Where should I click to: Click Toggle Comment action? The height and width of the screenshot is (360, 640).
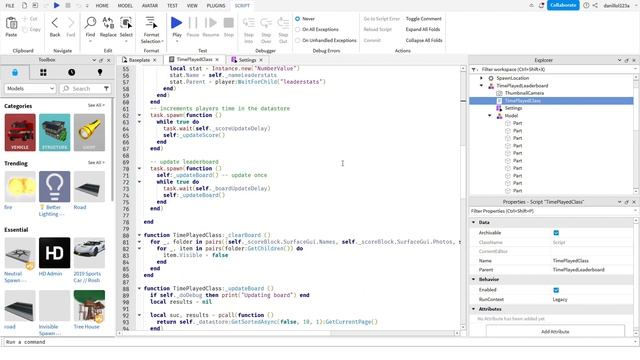coord(423,19)
